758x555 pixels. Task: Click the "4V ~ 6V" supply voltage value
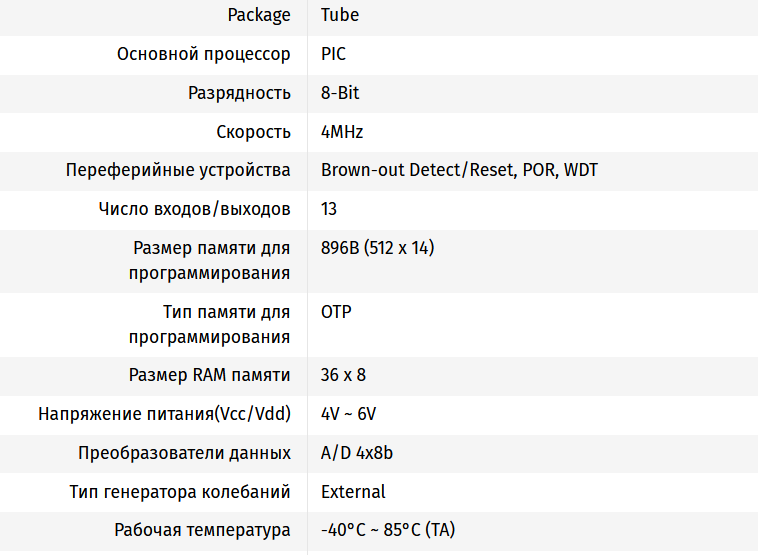(x=348, y=414)
